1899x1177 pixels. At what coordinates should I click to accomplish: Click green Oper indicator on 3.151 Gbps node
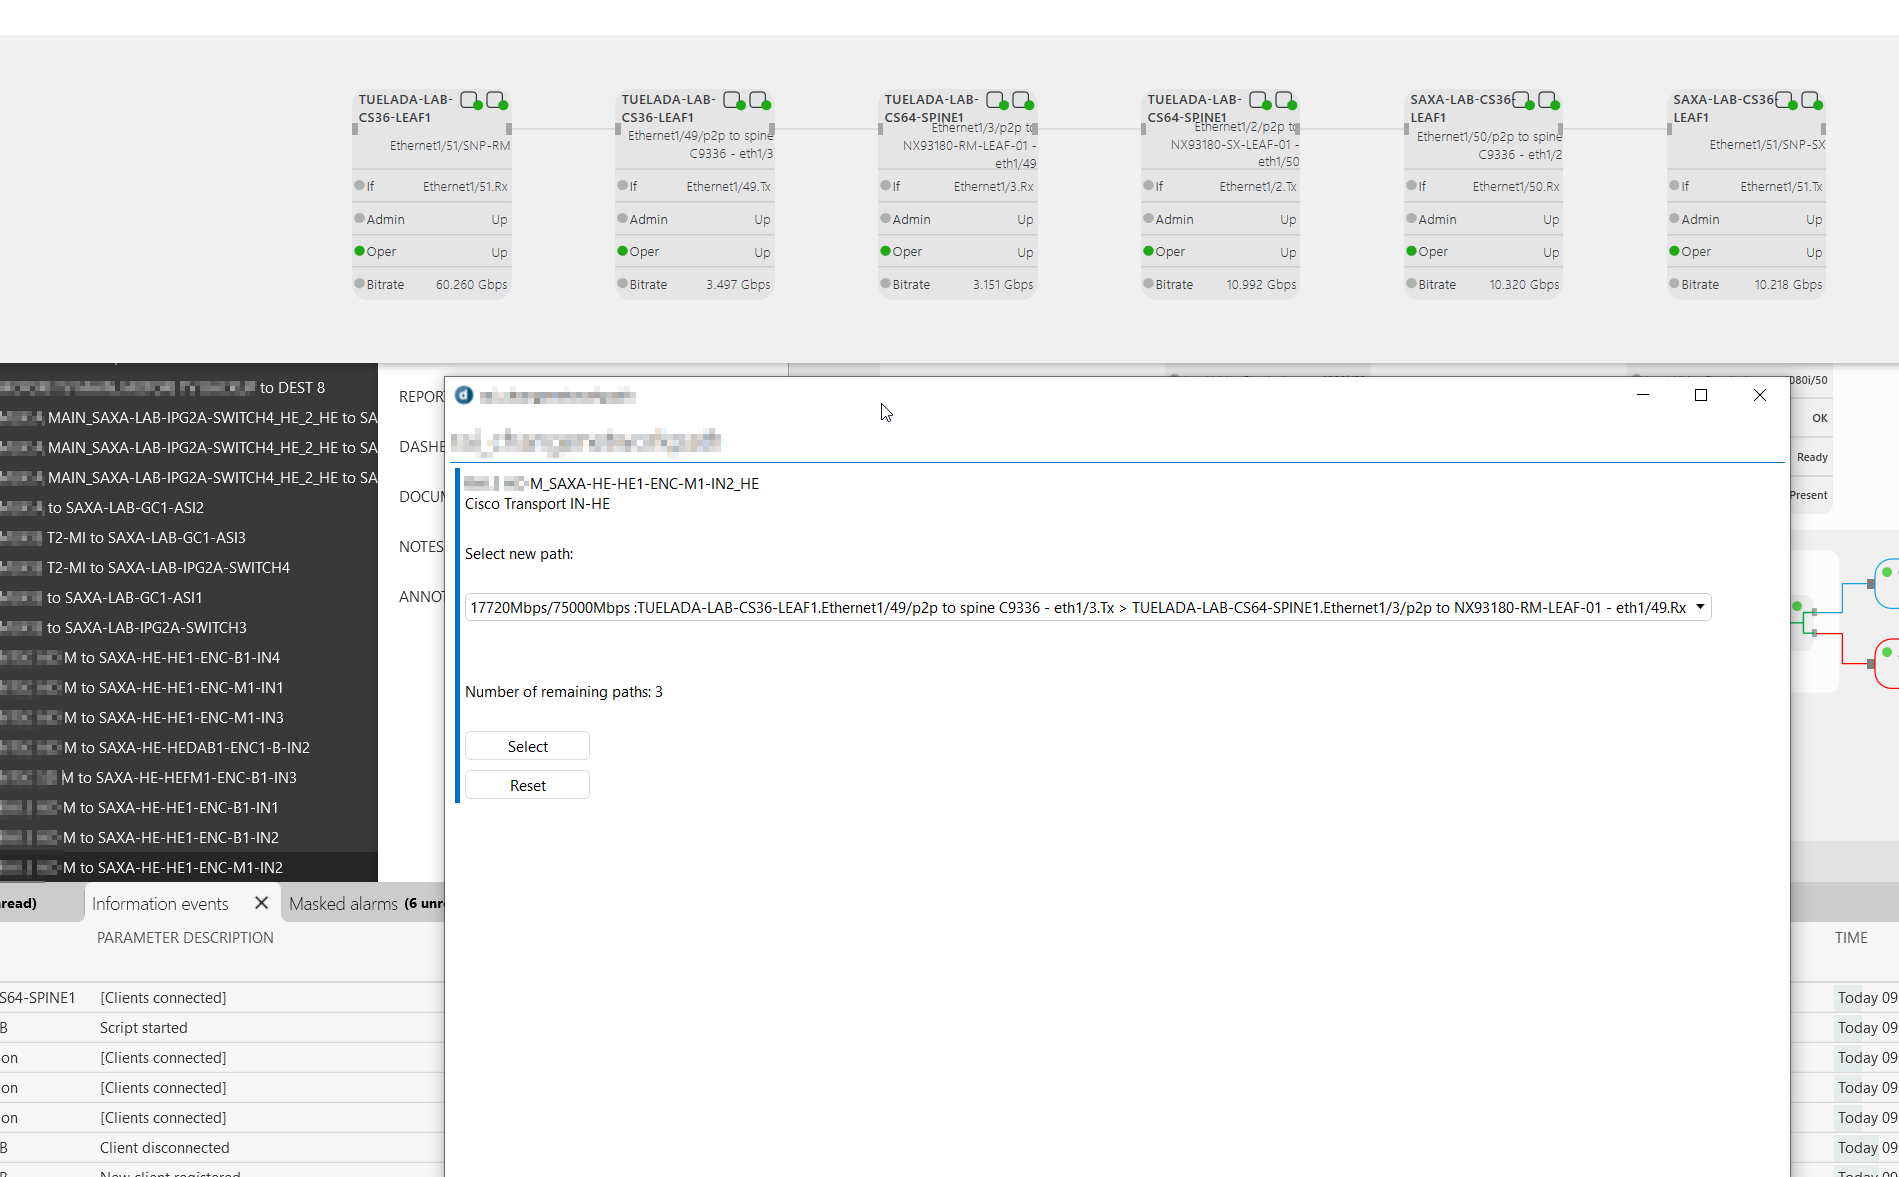tap(885, 251)
